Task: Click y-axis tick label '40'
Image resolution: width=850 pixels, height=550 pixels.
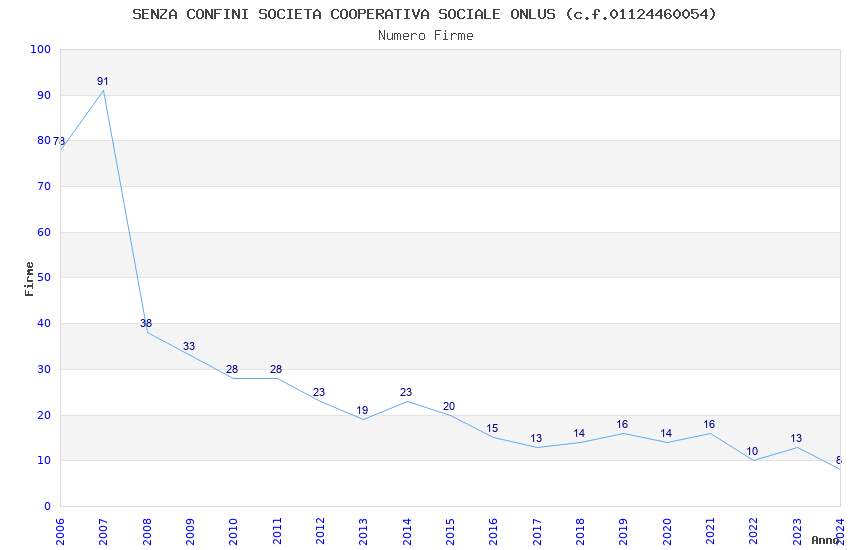Action: click(x=44, y=323)
